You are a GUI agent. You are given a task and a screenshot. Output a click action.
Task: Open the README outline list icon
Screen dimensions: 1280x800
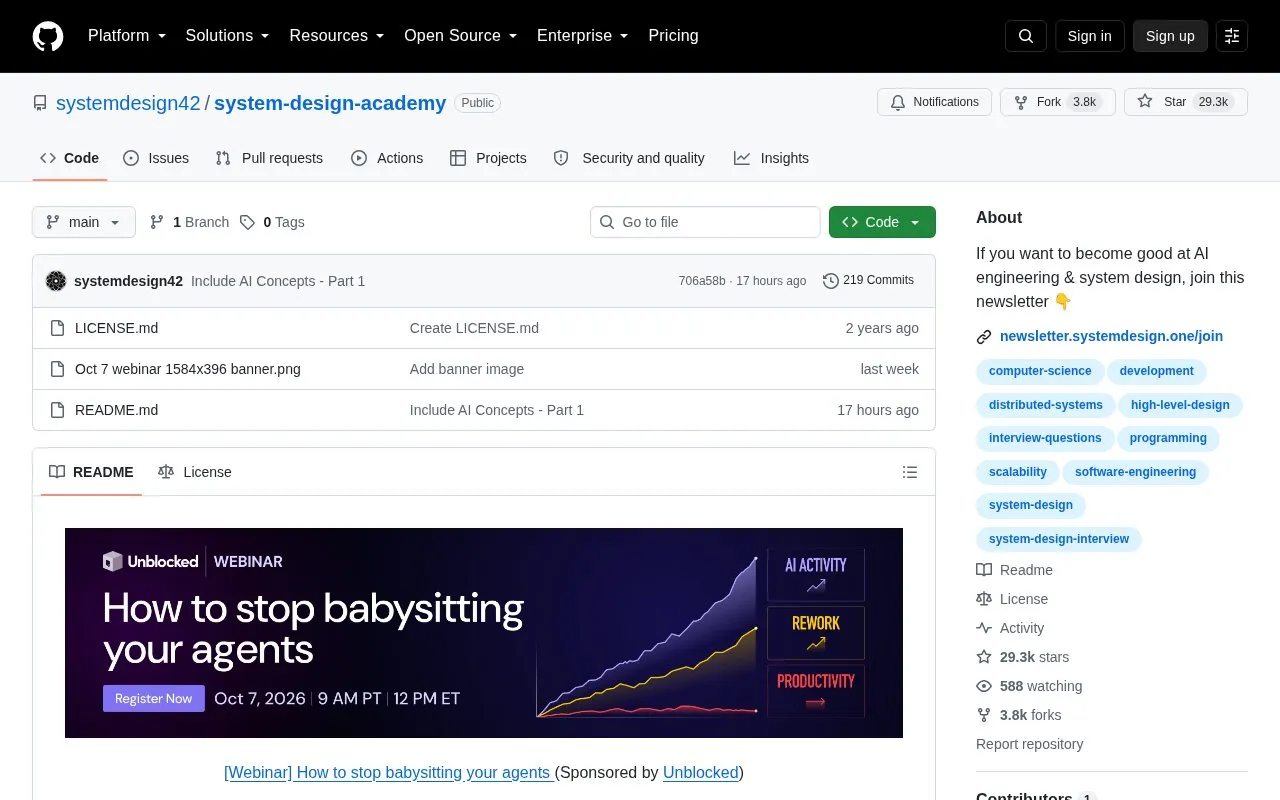(x=910, y=472)
